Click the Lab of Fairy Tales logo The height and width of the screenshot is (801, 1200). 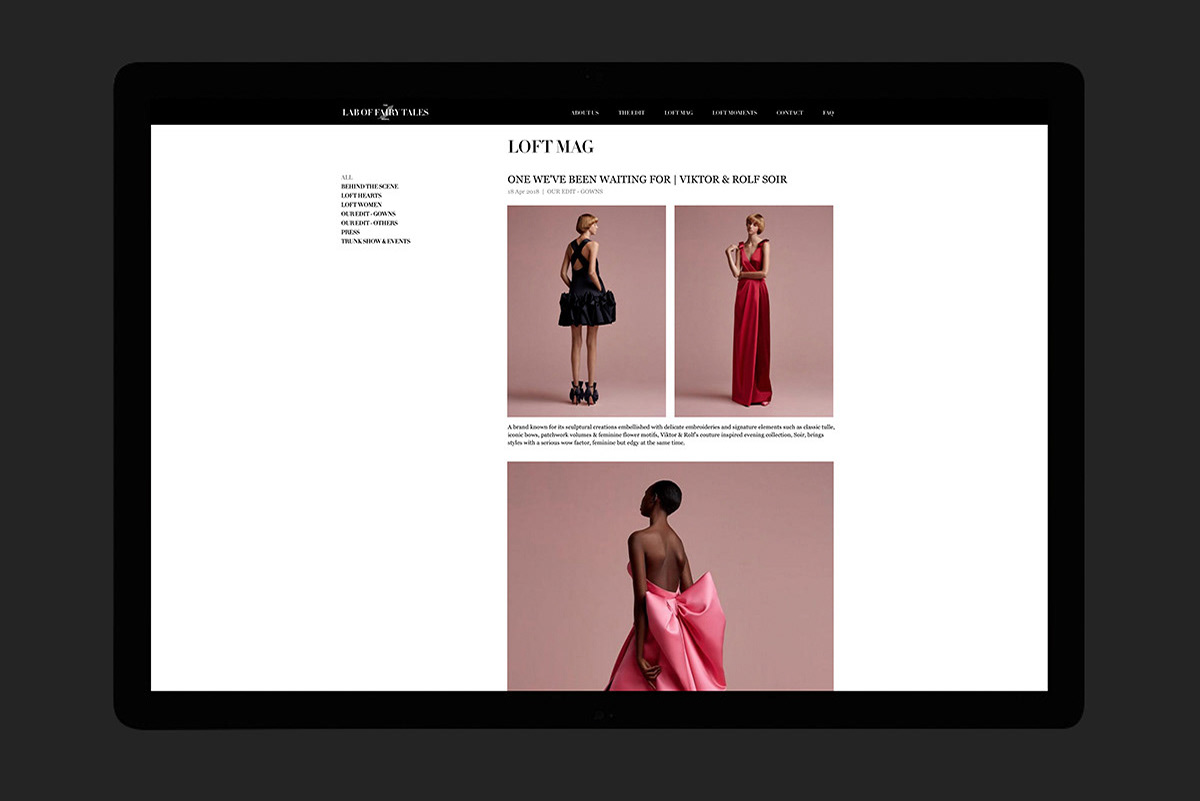click(x=385, y=112)
